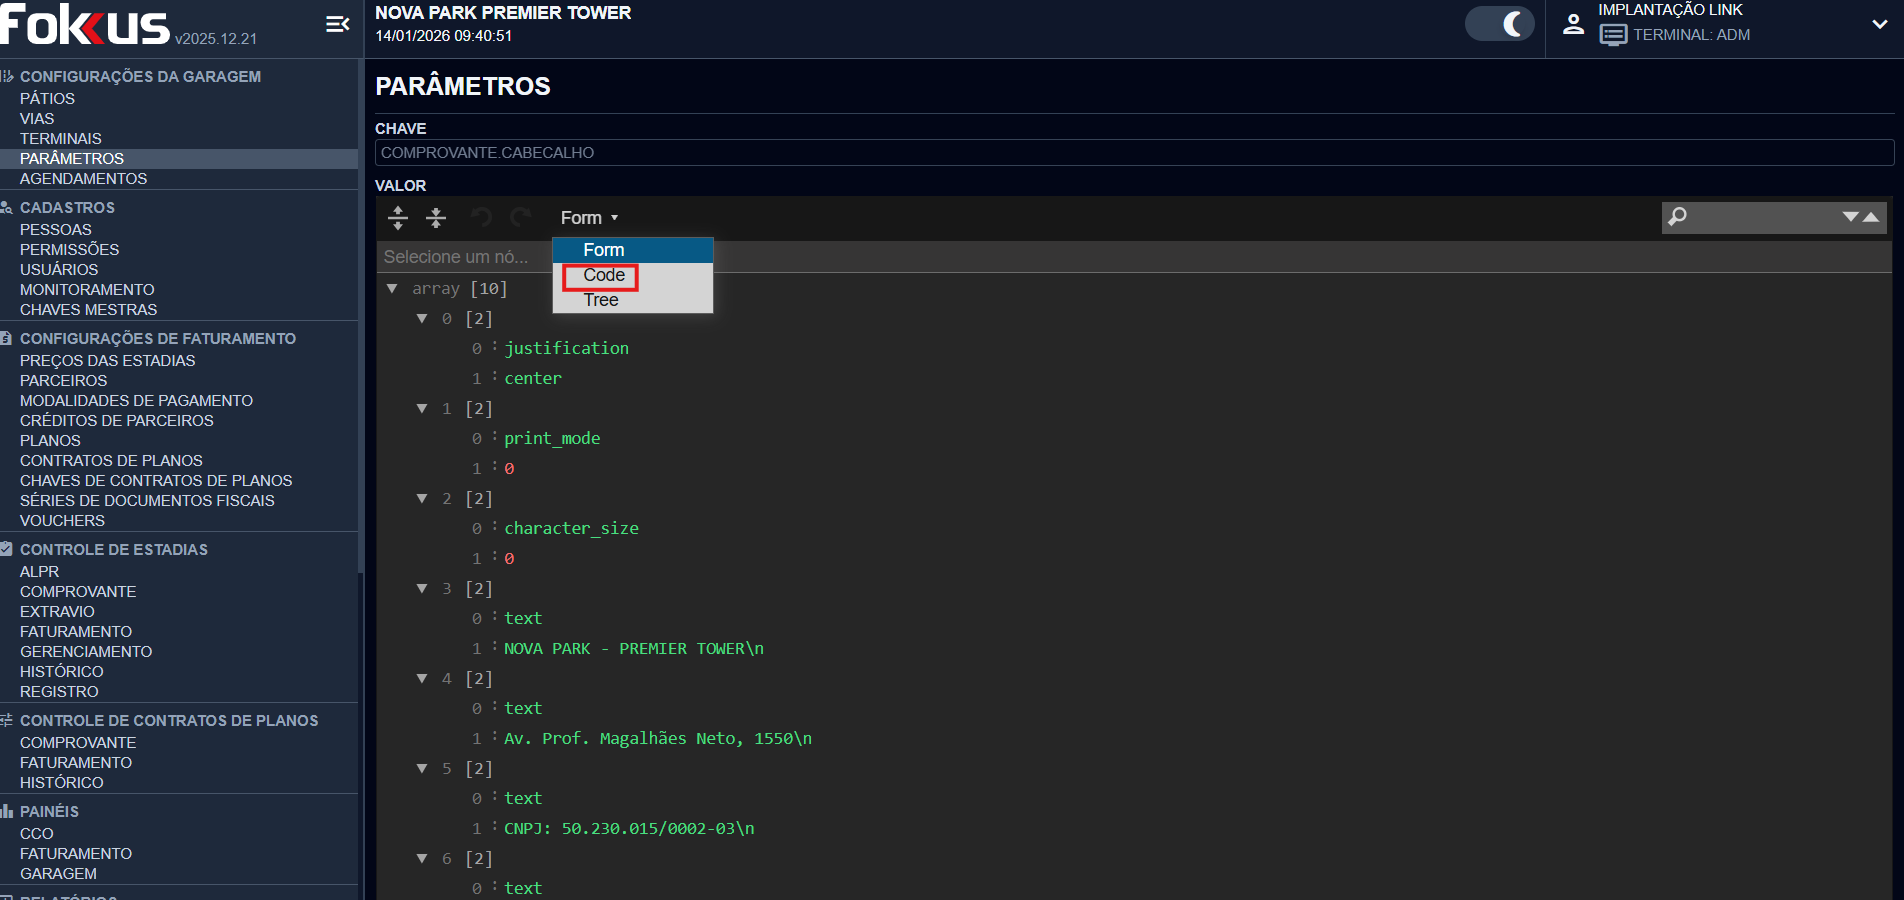This screenshot has width=1904, height=900.
Task: Expand all fields in JSON editor
Action: coord(398,218)
